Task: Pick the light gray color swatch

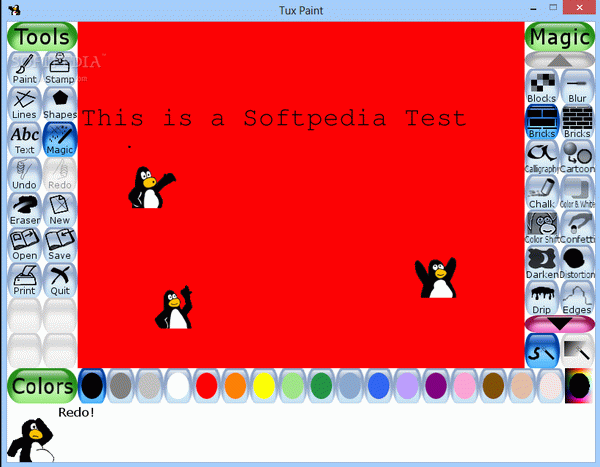Action: coord(149,386)
